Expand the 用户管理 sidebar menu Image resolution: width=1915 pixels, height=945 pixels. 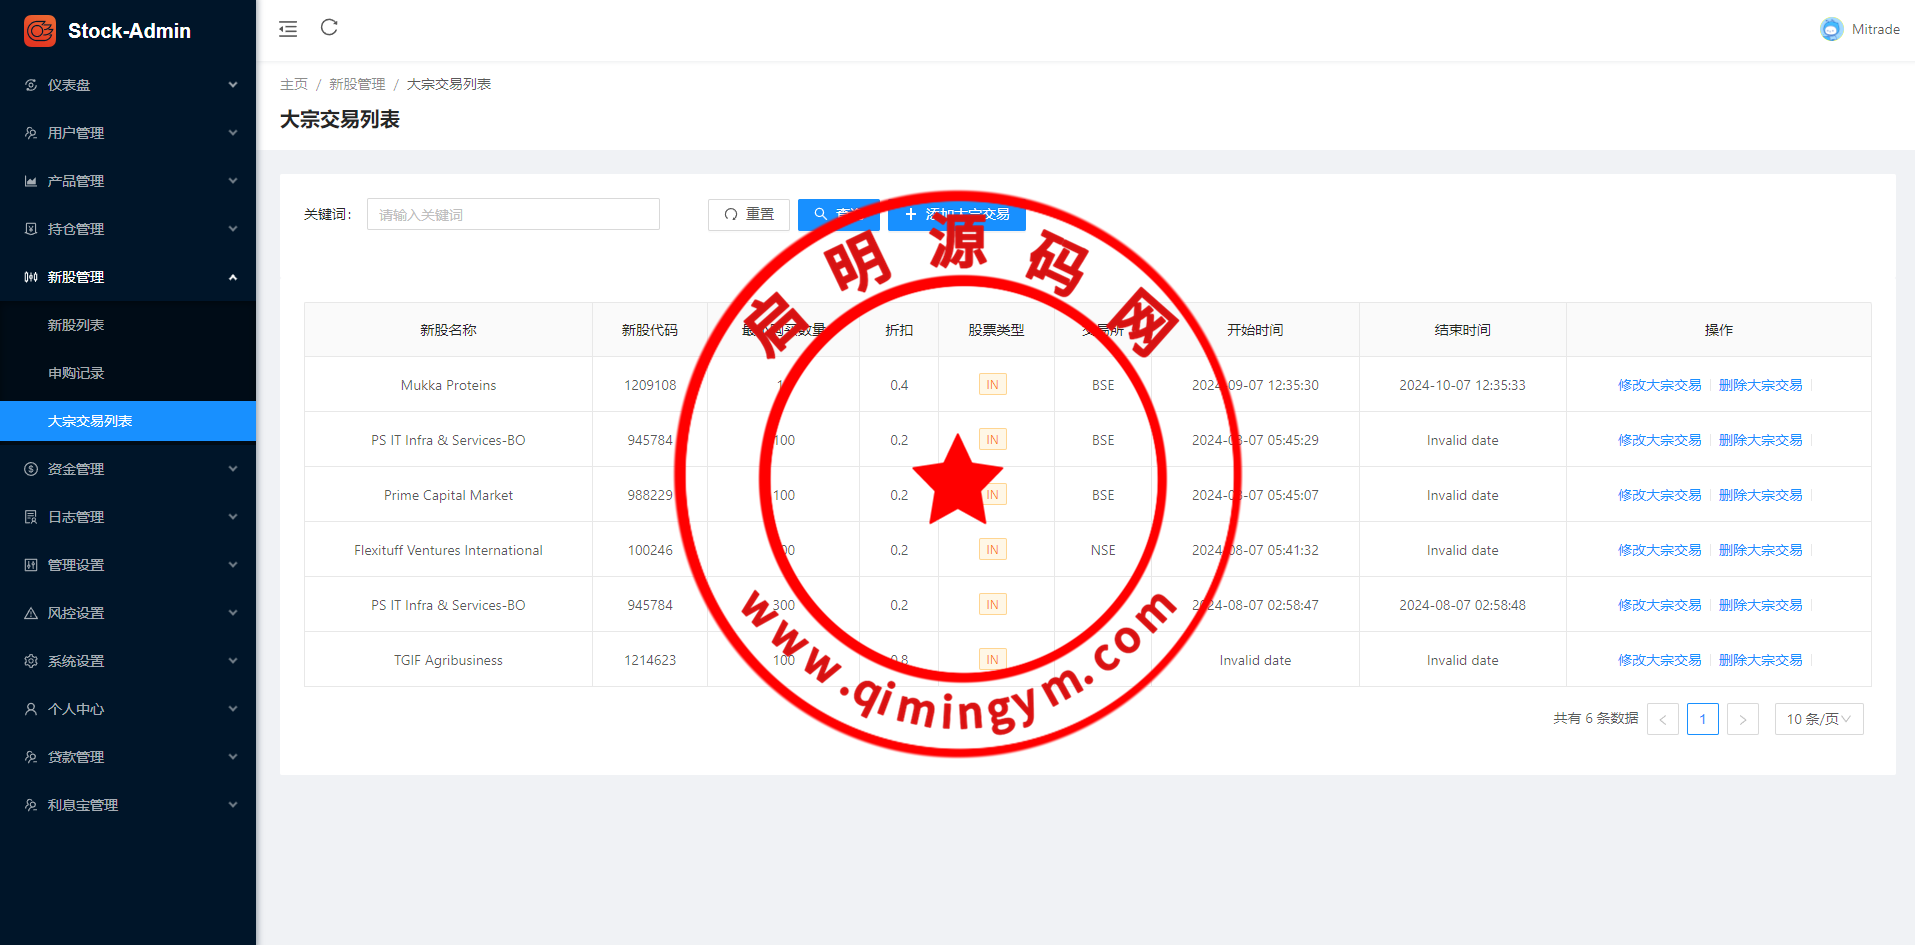128,133
